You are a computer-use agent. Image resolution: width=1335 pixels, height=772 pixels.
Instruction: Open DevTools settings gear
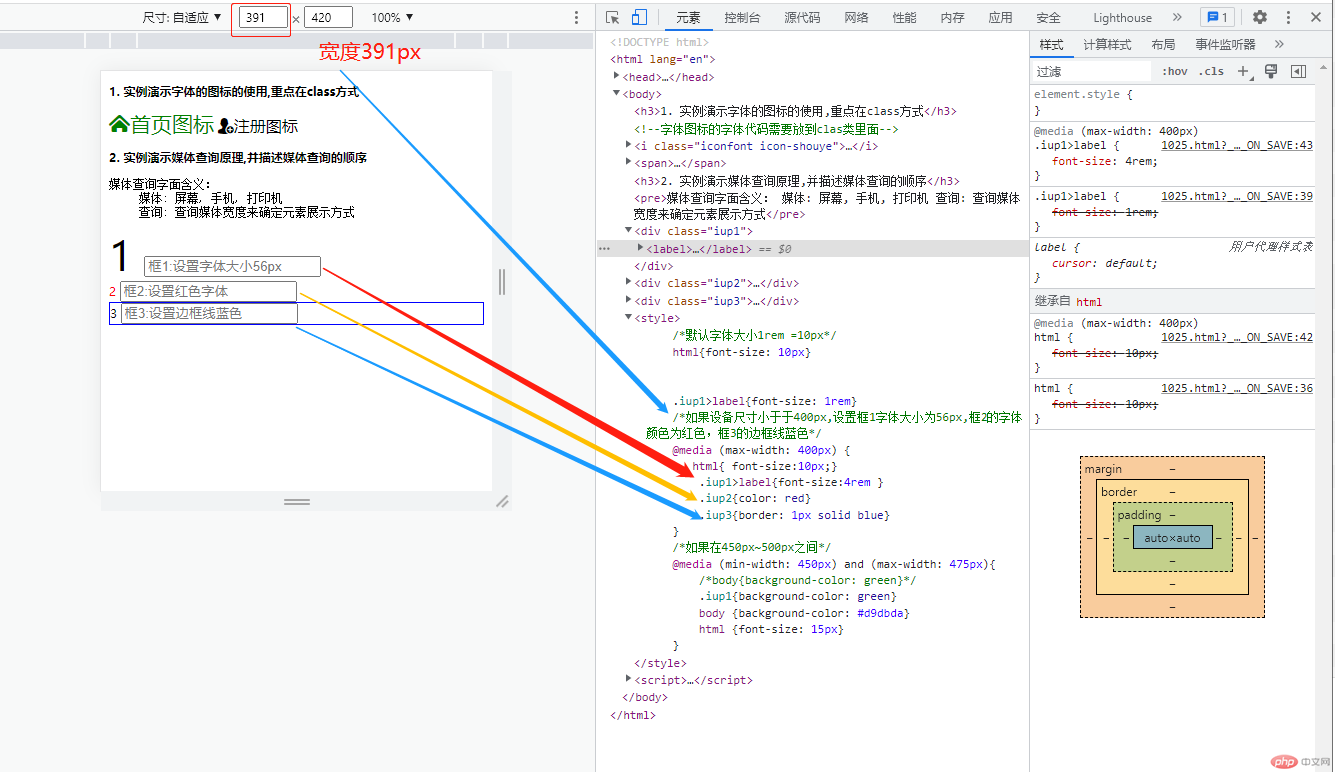click(1260, 17)
